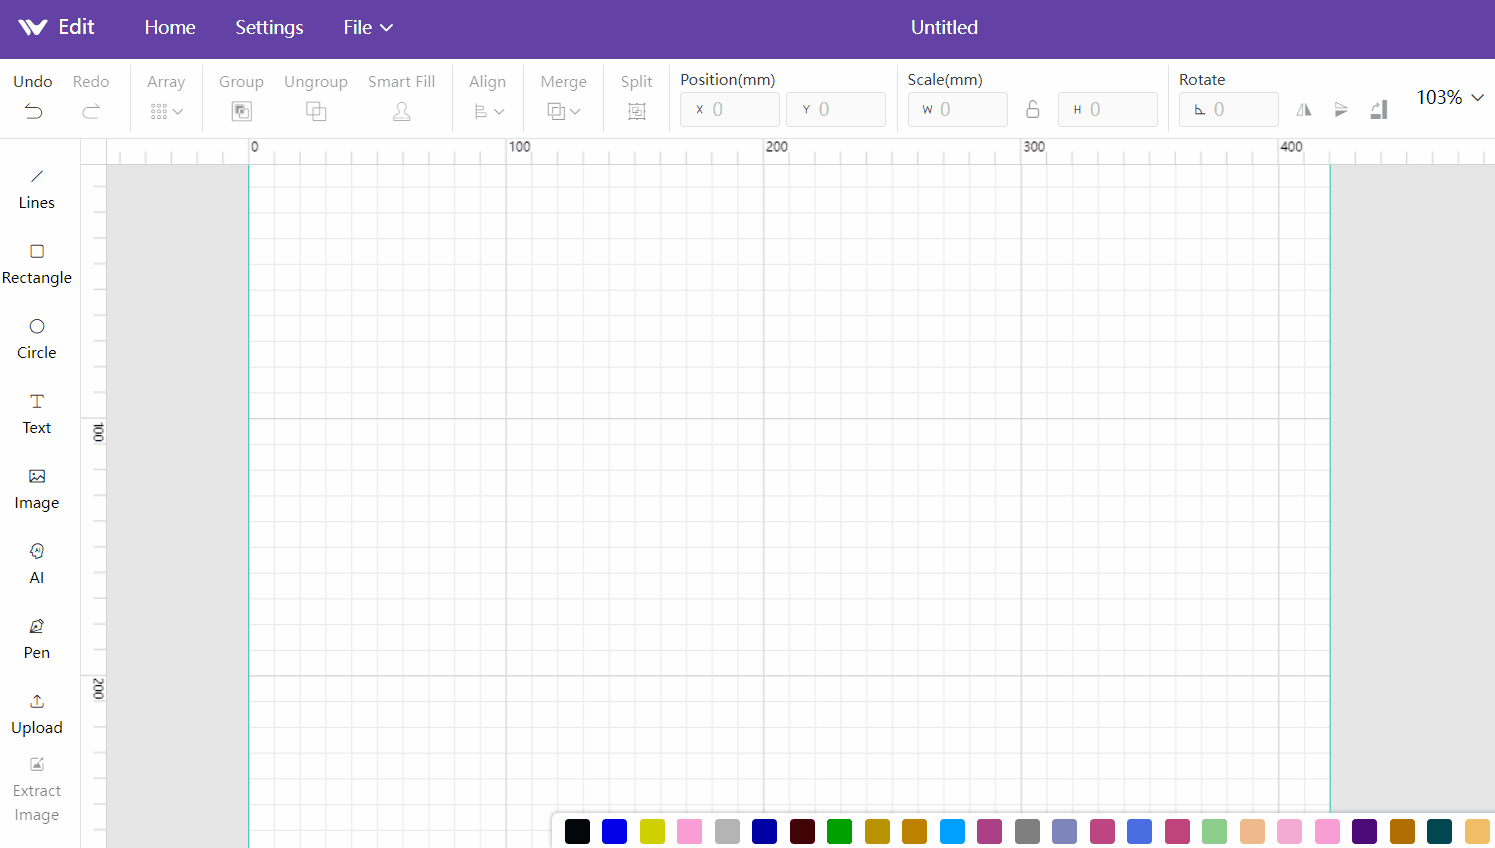
Task: Expand the 103% zoom dropdown
Action: pos(1450,97)
